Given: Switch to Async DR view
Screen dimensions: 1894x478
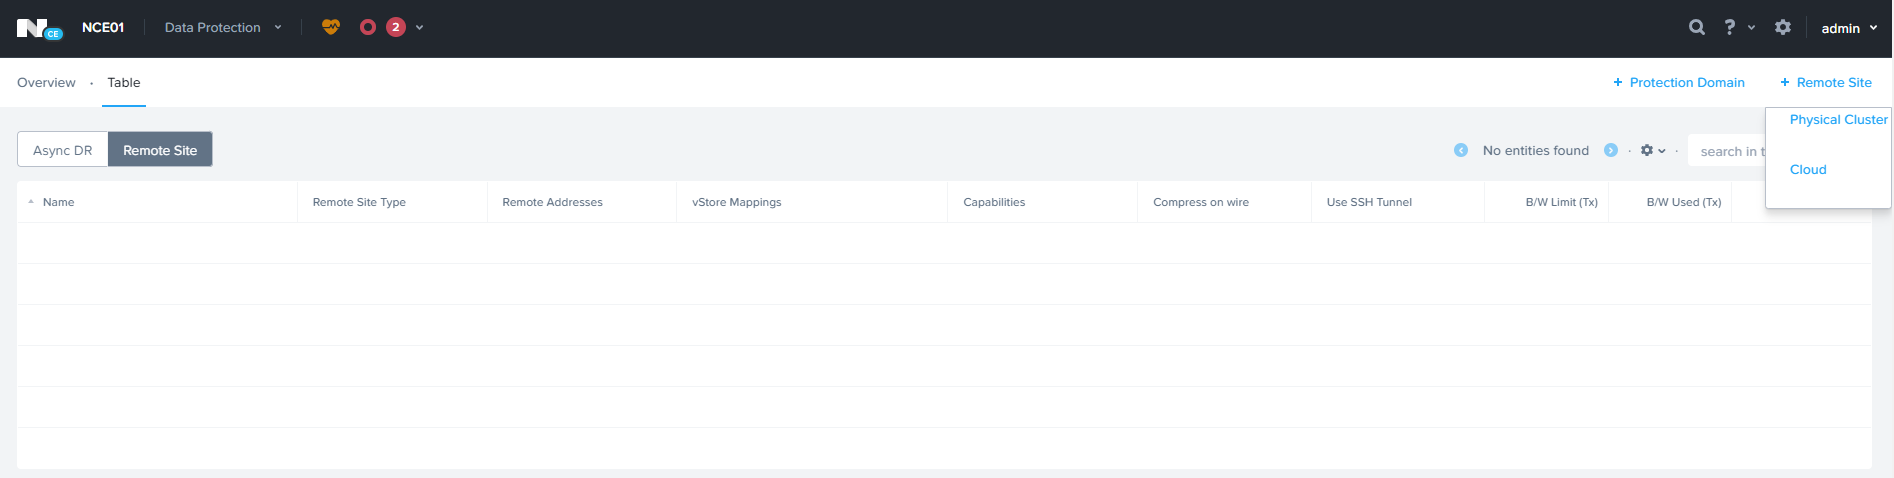Looking at the screenshot, I should point(62,150).
